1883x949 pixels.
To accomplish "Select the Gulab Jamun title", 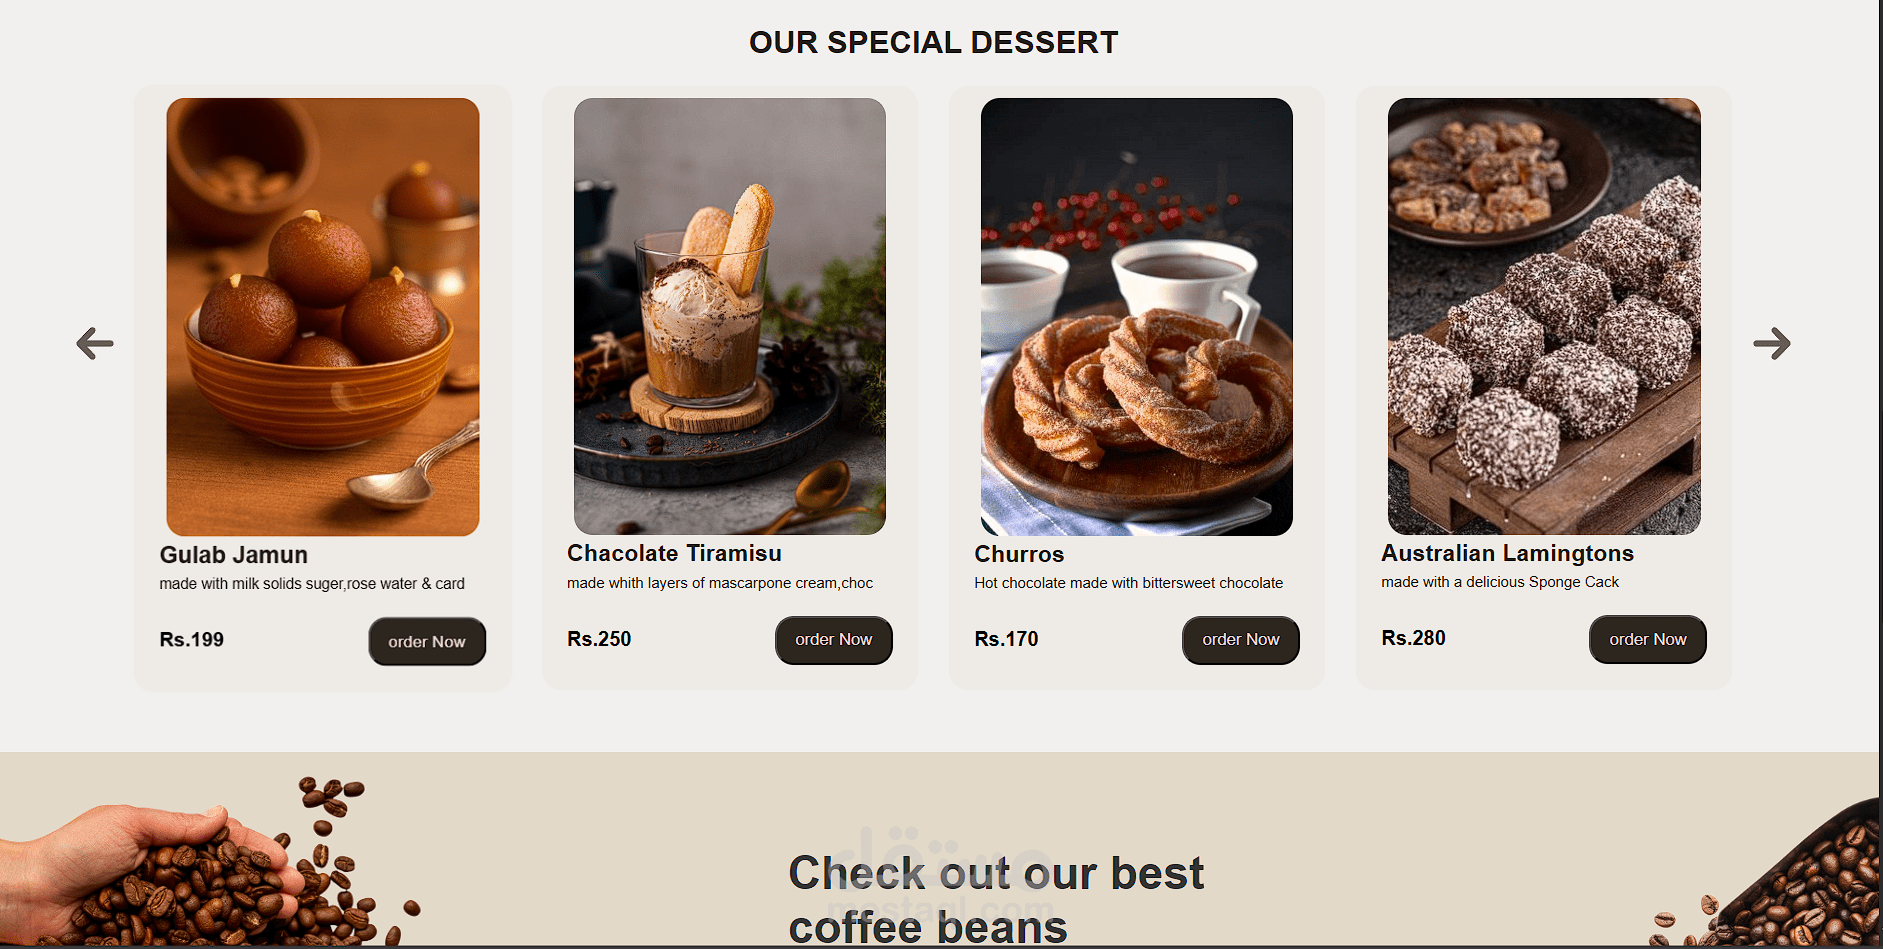I will 234,555.
